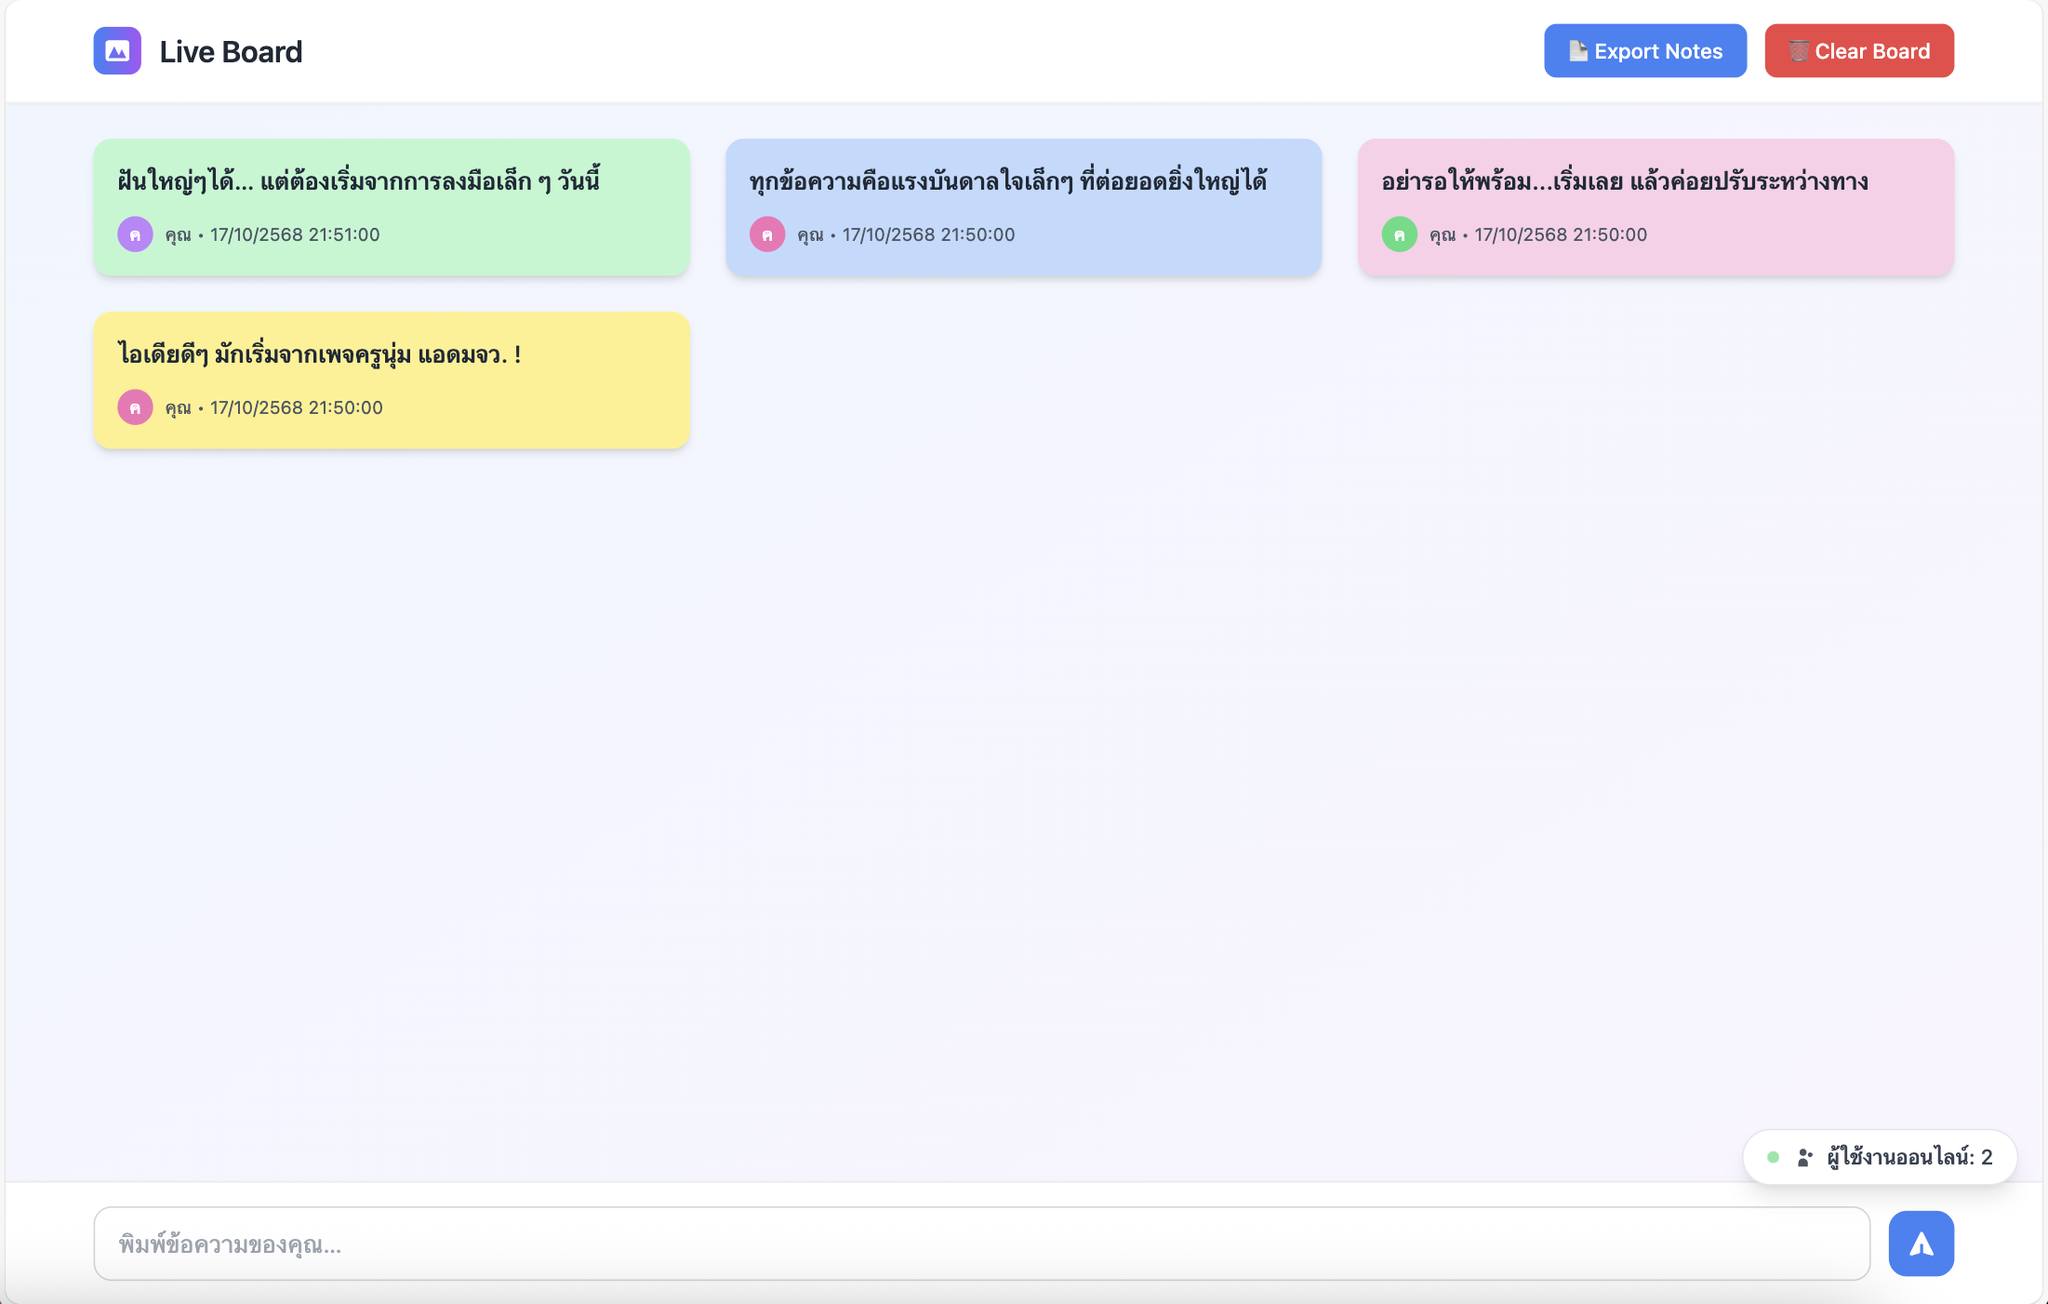Click the pink note's timestamp text
Screen dimensions: 2048x1304
tap(1560, 234)
